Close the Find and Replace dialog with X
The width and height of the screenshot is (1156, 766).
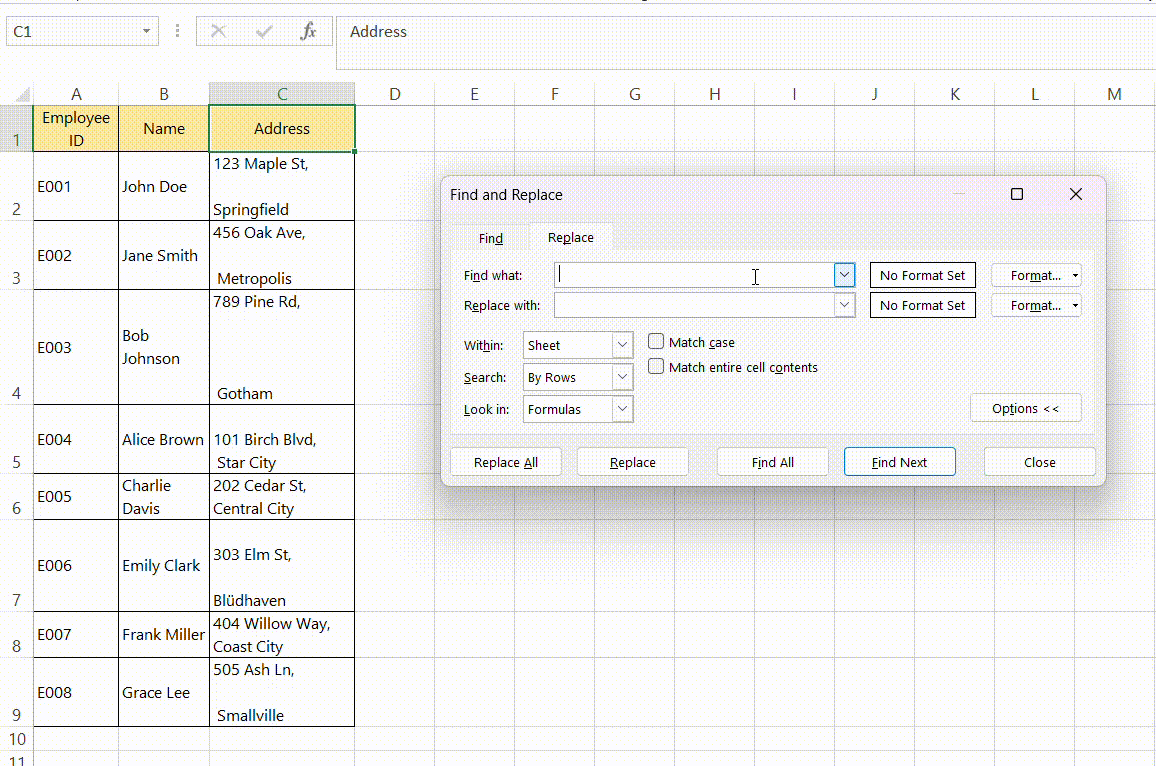[x=1076, y=194]
